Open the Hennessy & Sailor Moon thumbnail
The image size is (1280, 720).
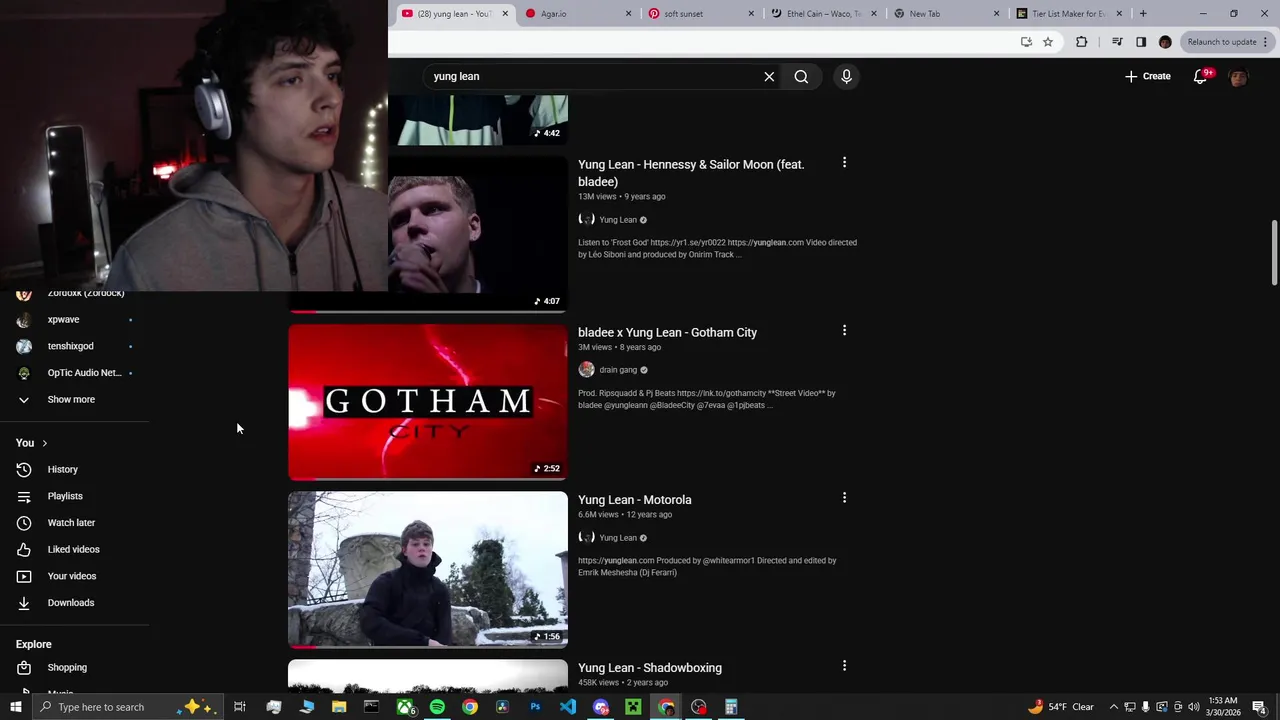(x=478, y=234)
